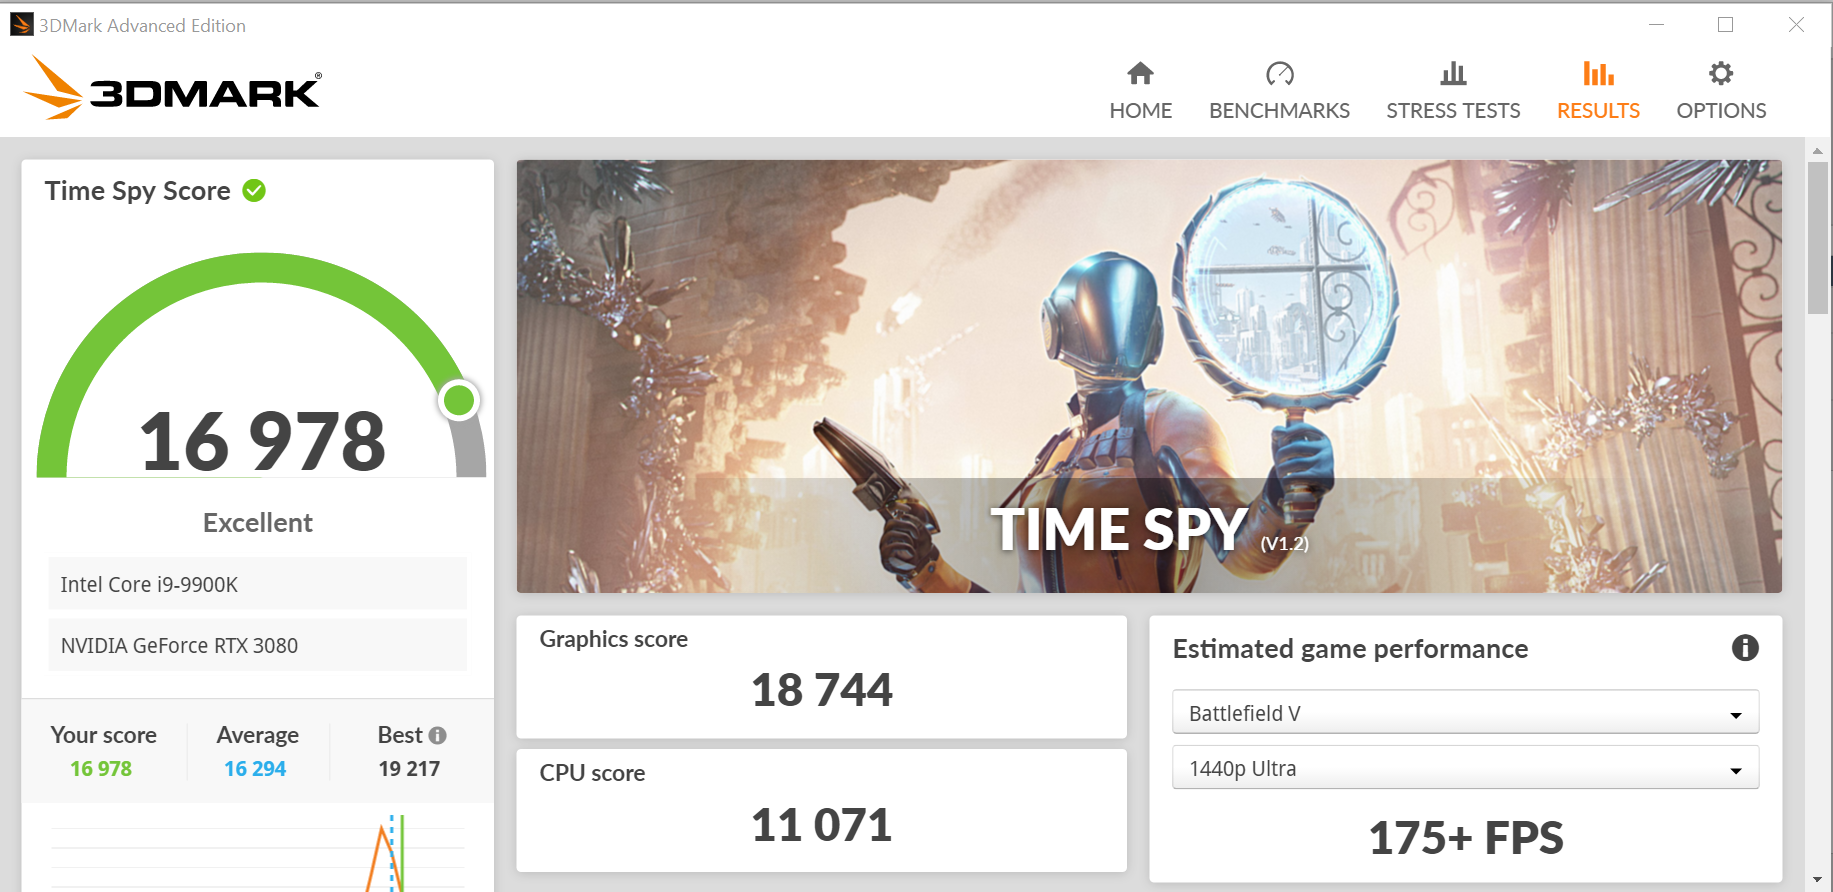Open Estimated game performance info icon
1833x892 pixels.
pyautogui.click(x=1745, y=648)
